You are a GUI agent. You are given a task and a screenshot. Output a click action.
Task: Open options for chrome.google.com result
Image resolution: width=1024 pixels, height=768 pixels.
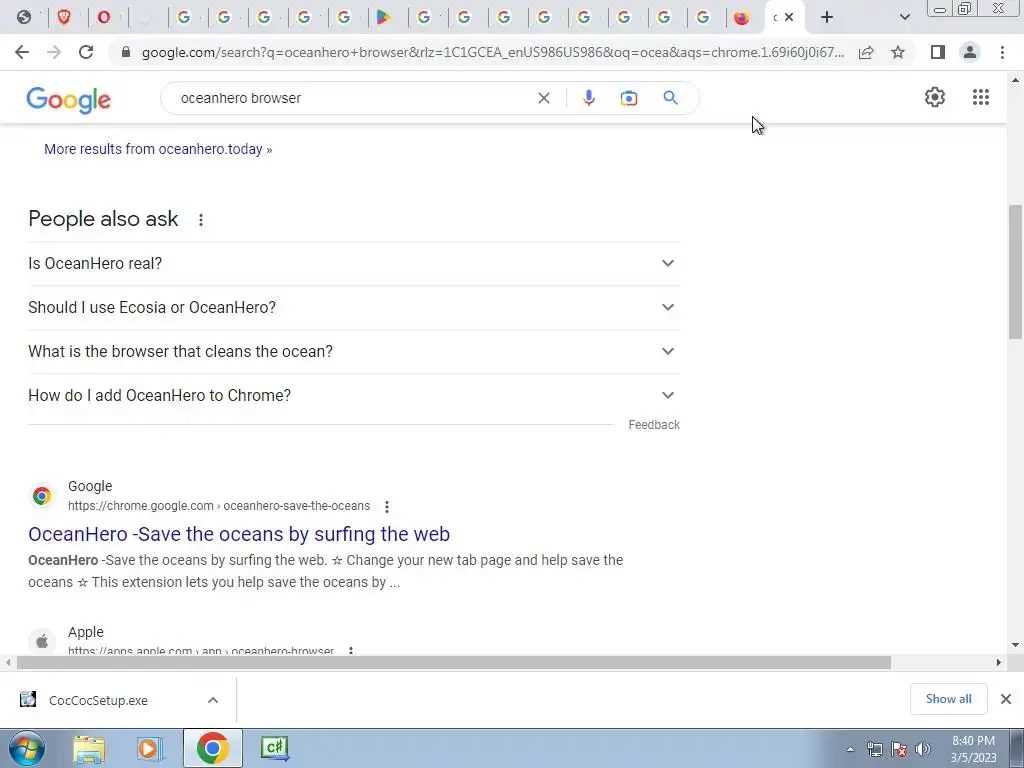pos(387,507)
